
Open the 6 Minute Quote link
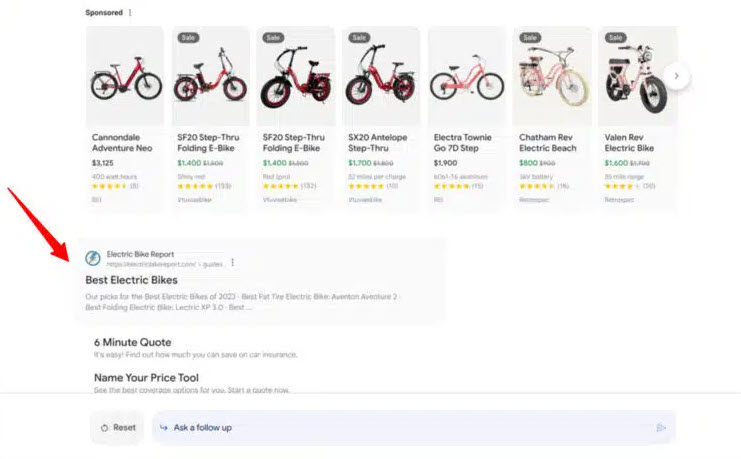pos(132,342)
